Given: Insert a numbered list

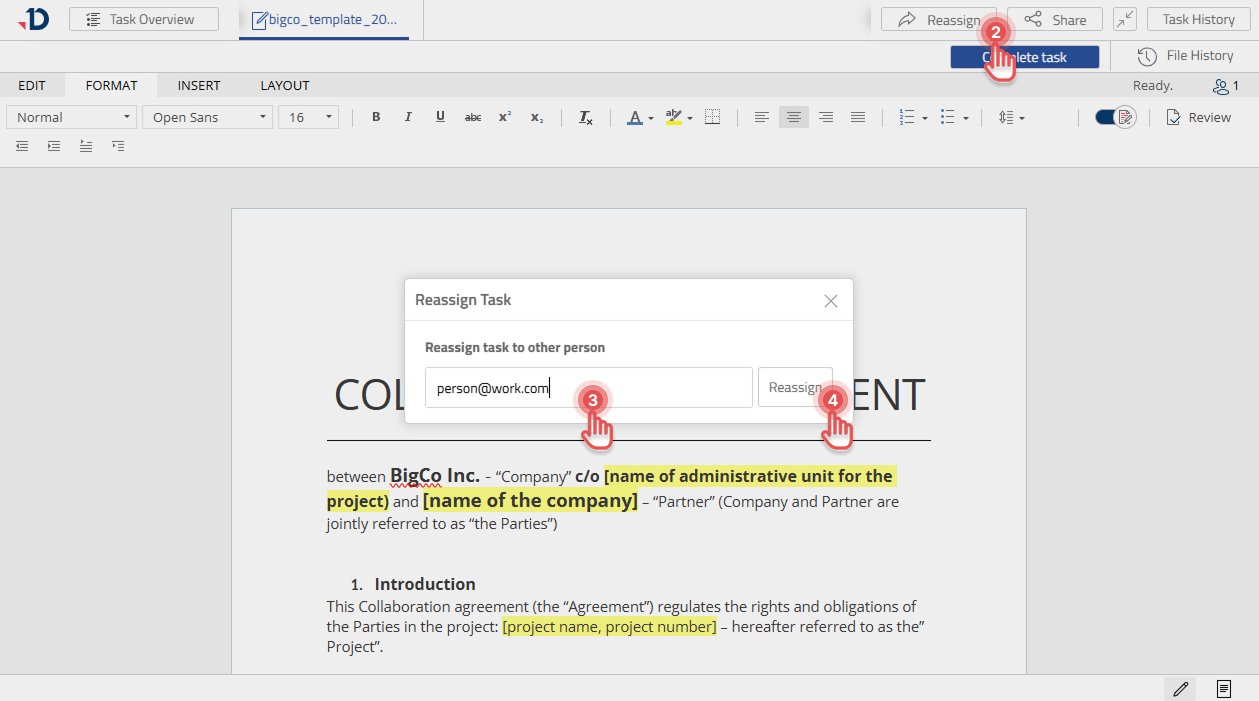Looking at the screenshot, I should tap(908, 117).
